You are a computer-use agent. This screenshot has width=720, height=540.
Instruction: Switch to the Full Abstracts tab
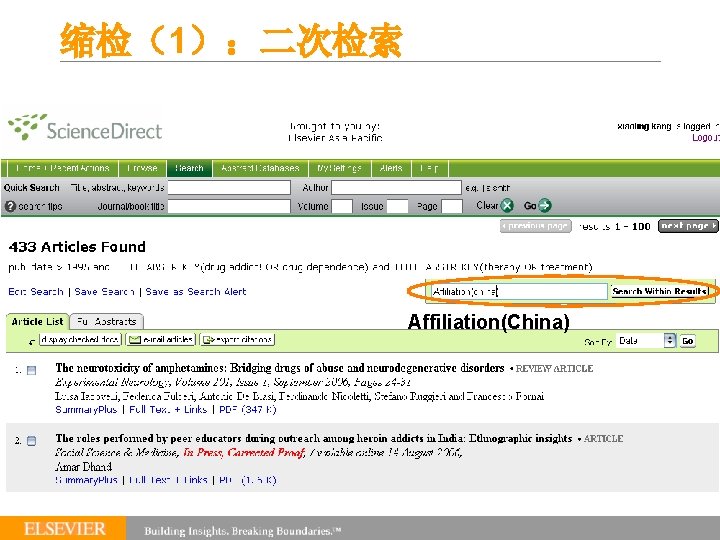[107, 321]
